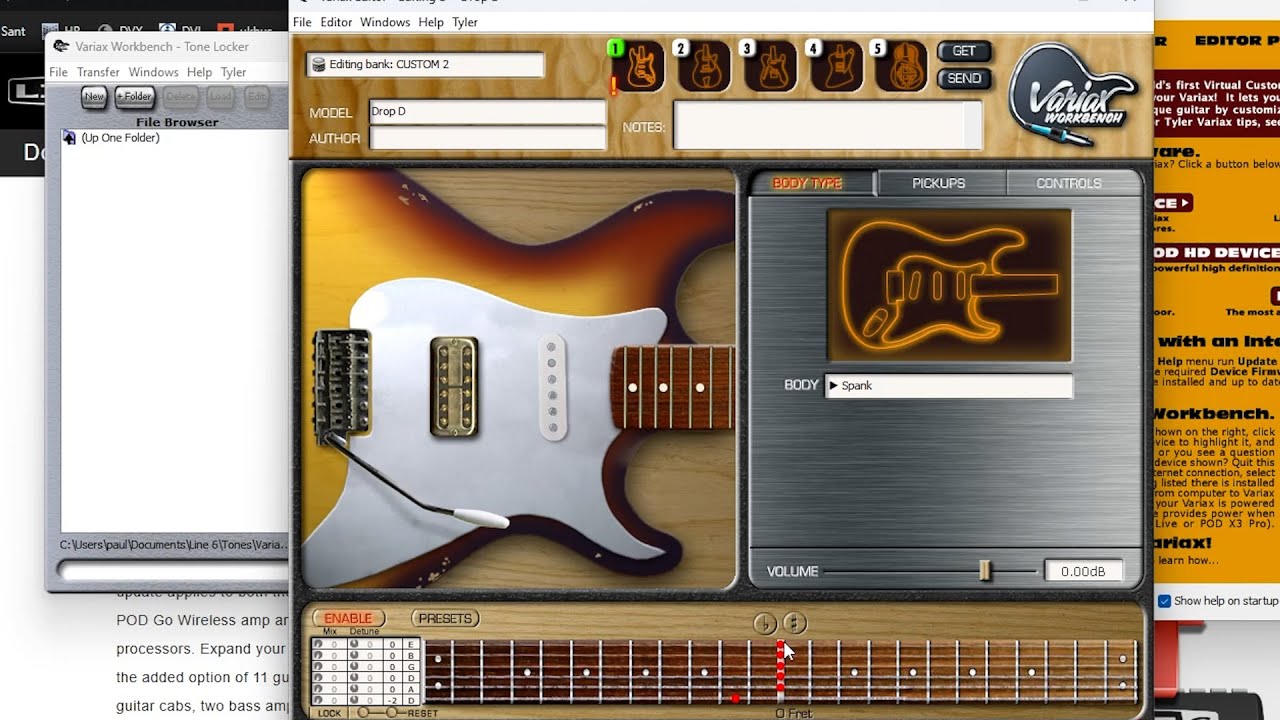Select guitar model slot 4
This screenshot has height=720, width=1280.
[x=836, y=66]
